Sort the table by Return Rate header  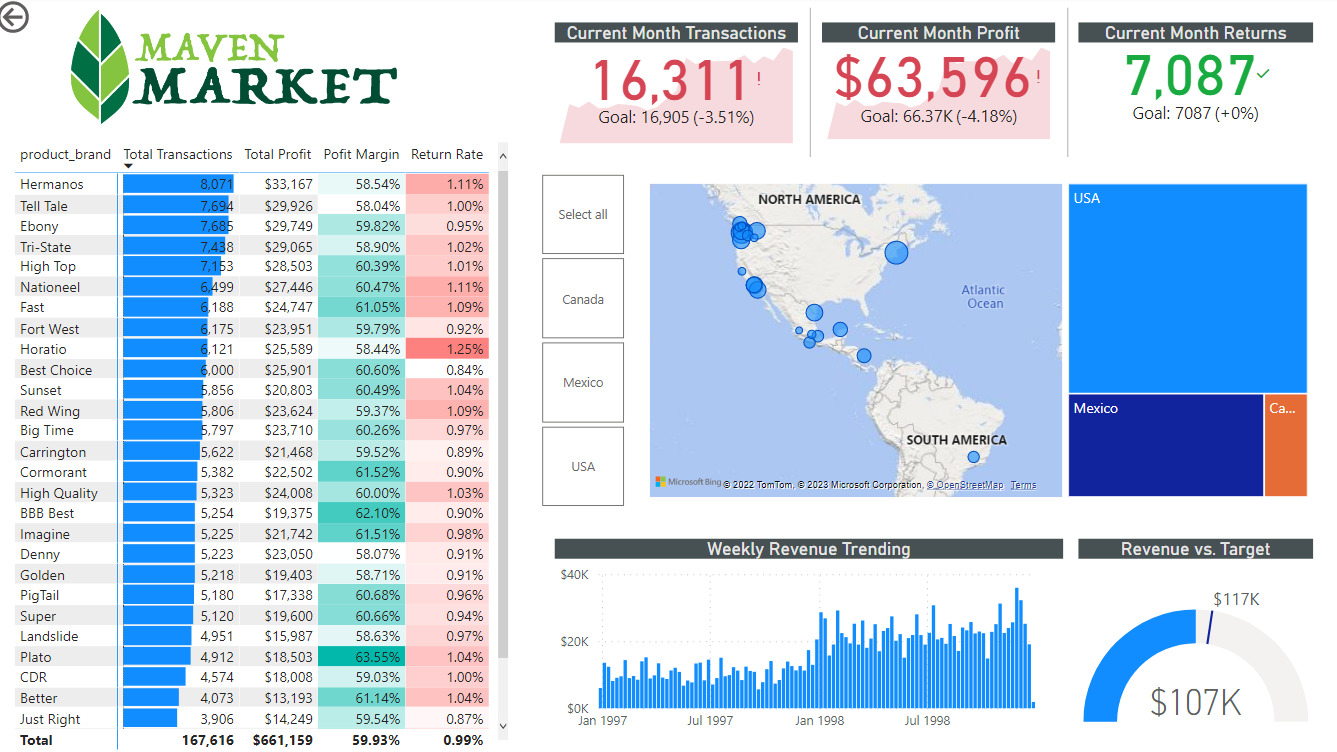pos(446,154)
